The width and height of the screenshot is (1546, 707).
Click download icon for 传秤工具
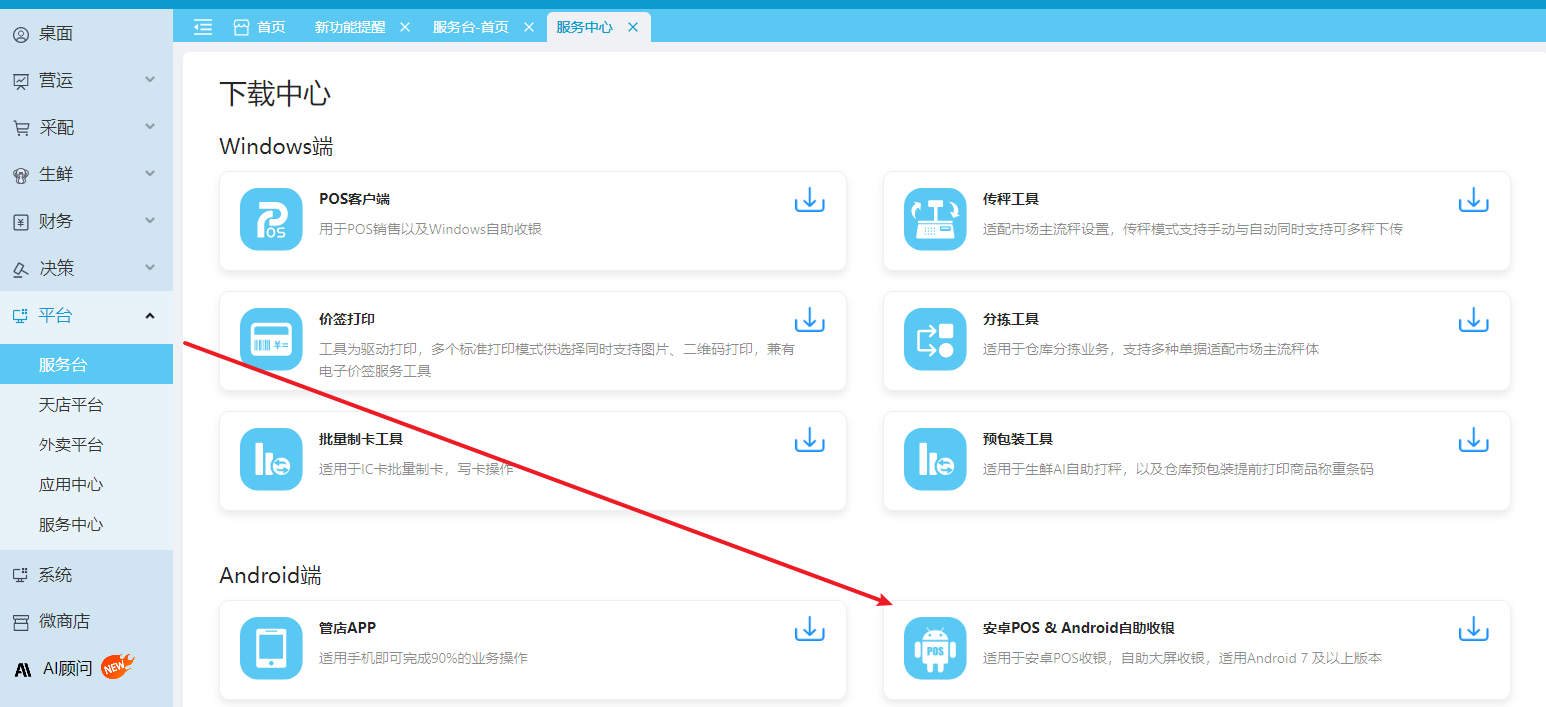[x=1473, y=200]
